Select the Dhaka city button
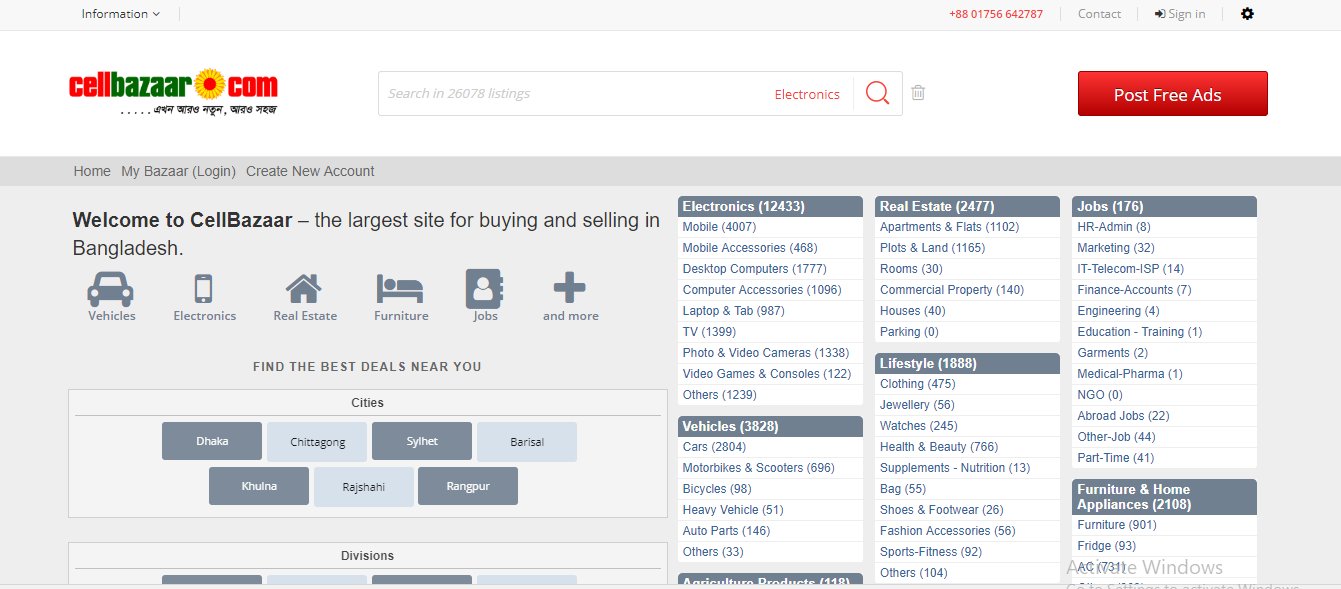1341x589 pixels. click(x=212, y=441)
